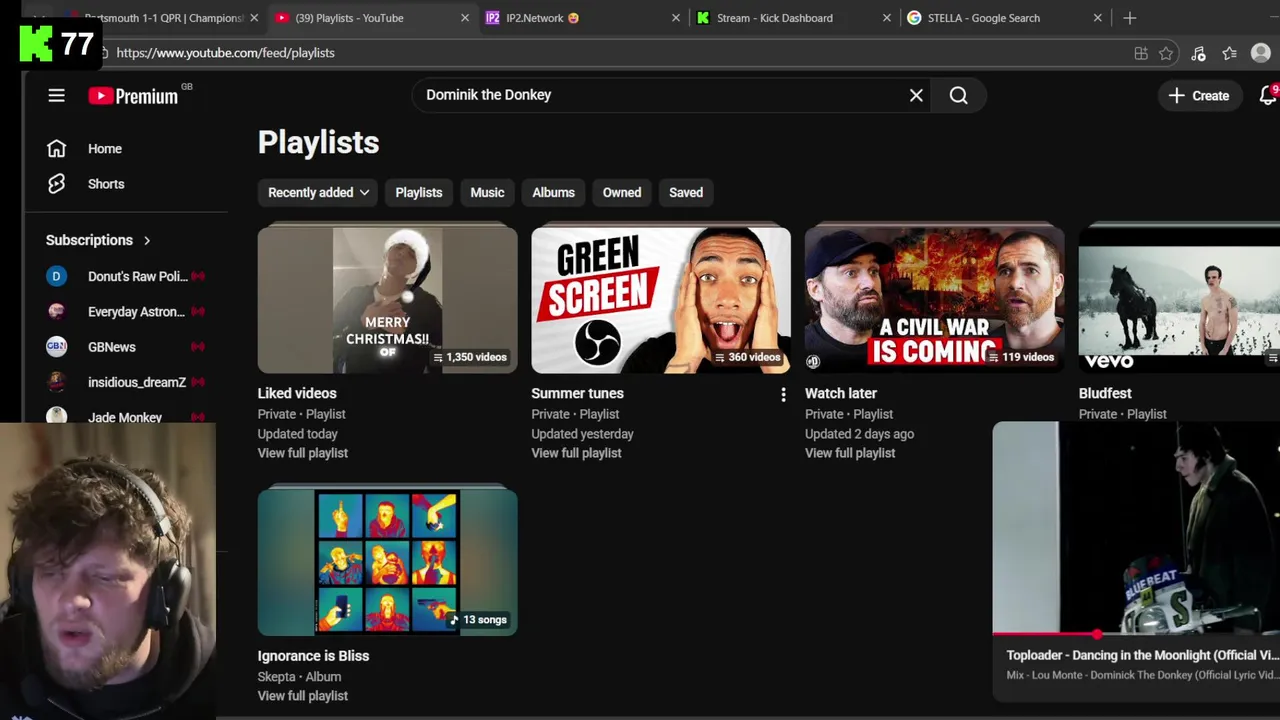Click the Liked videos playlist title
The image size is (1280, 720).
point(297,394)
